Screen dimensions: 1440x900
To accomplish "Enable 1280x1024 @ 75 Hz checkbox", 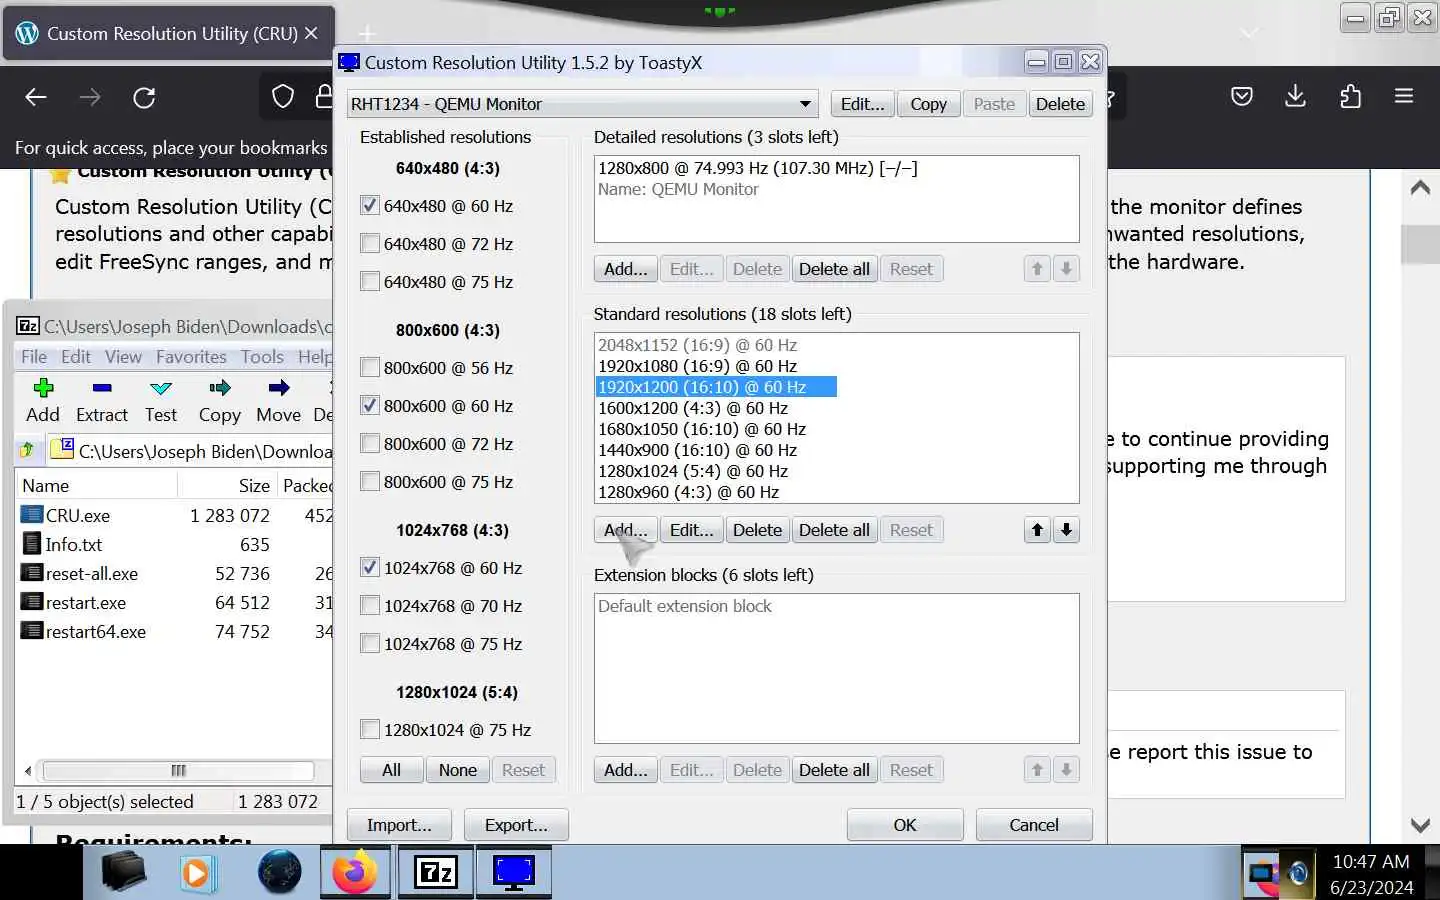I will tap(370, 730).
